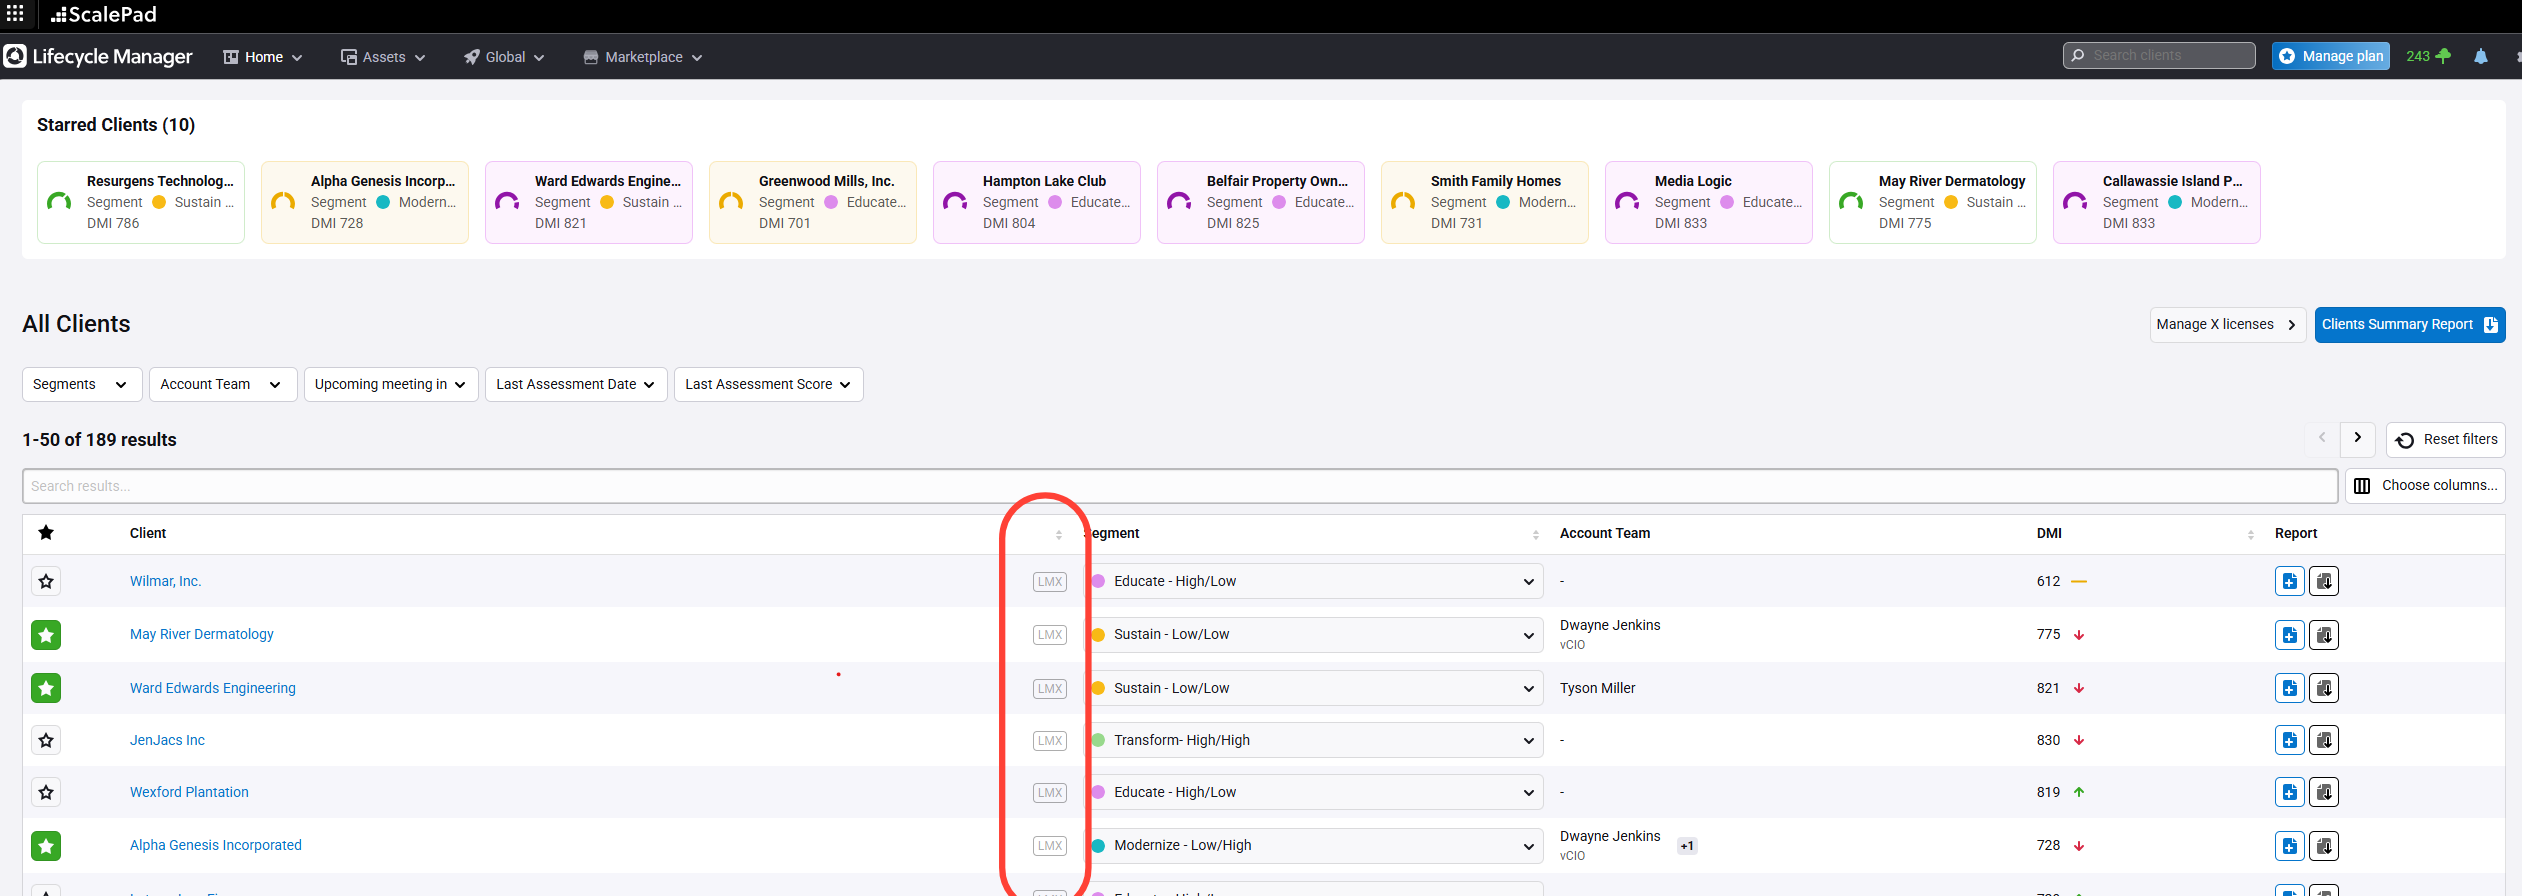This screenshot has width=2522, height=896.
Task: Change segment dropdown for Alpha Genesis Incorporated
Action: (1316, 846)
